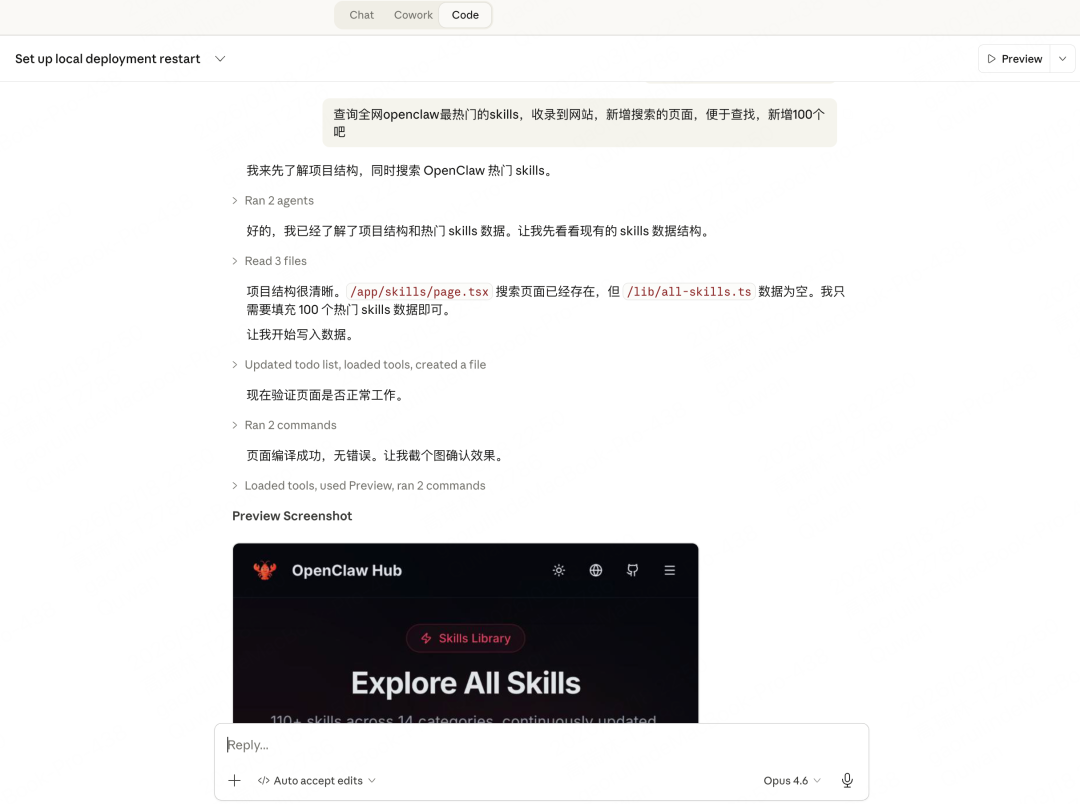Switch to the Cowork tab
The width and height of the screenshot is (1080, 804).
[x=413, y=15]
